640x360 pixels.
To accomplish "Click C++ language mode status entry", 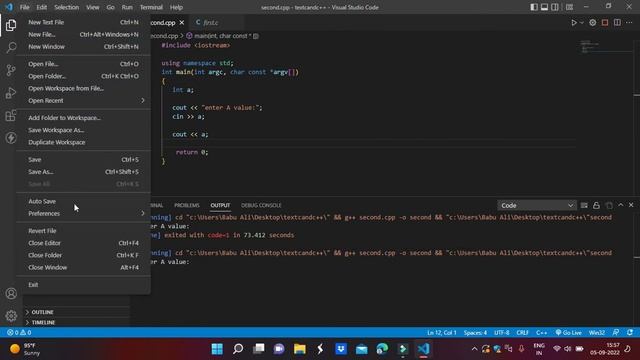I will 542,333.
